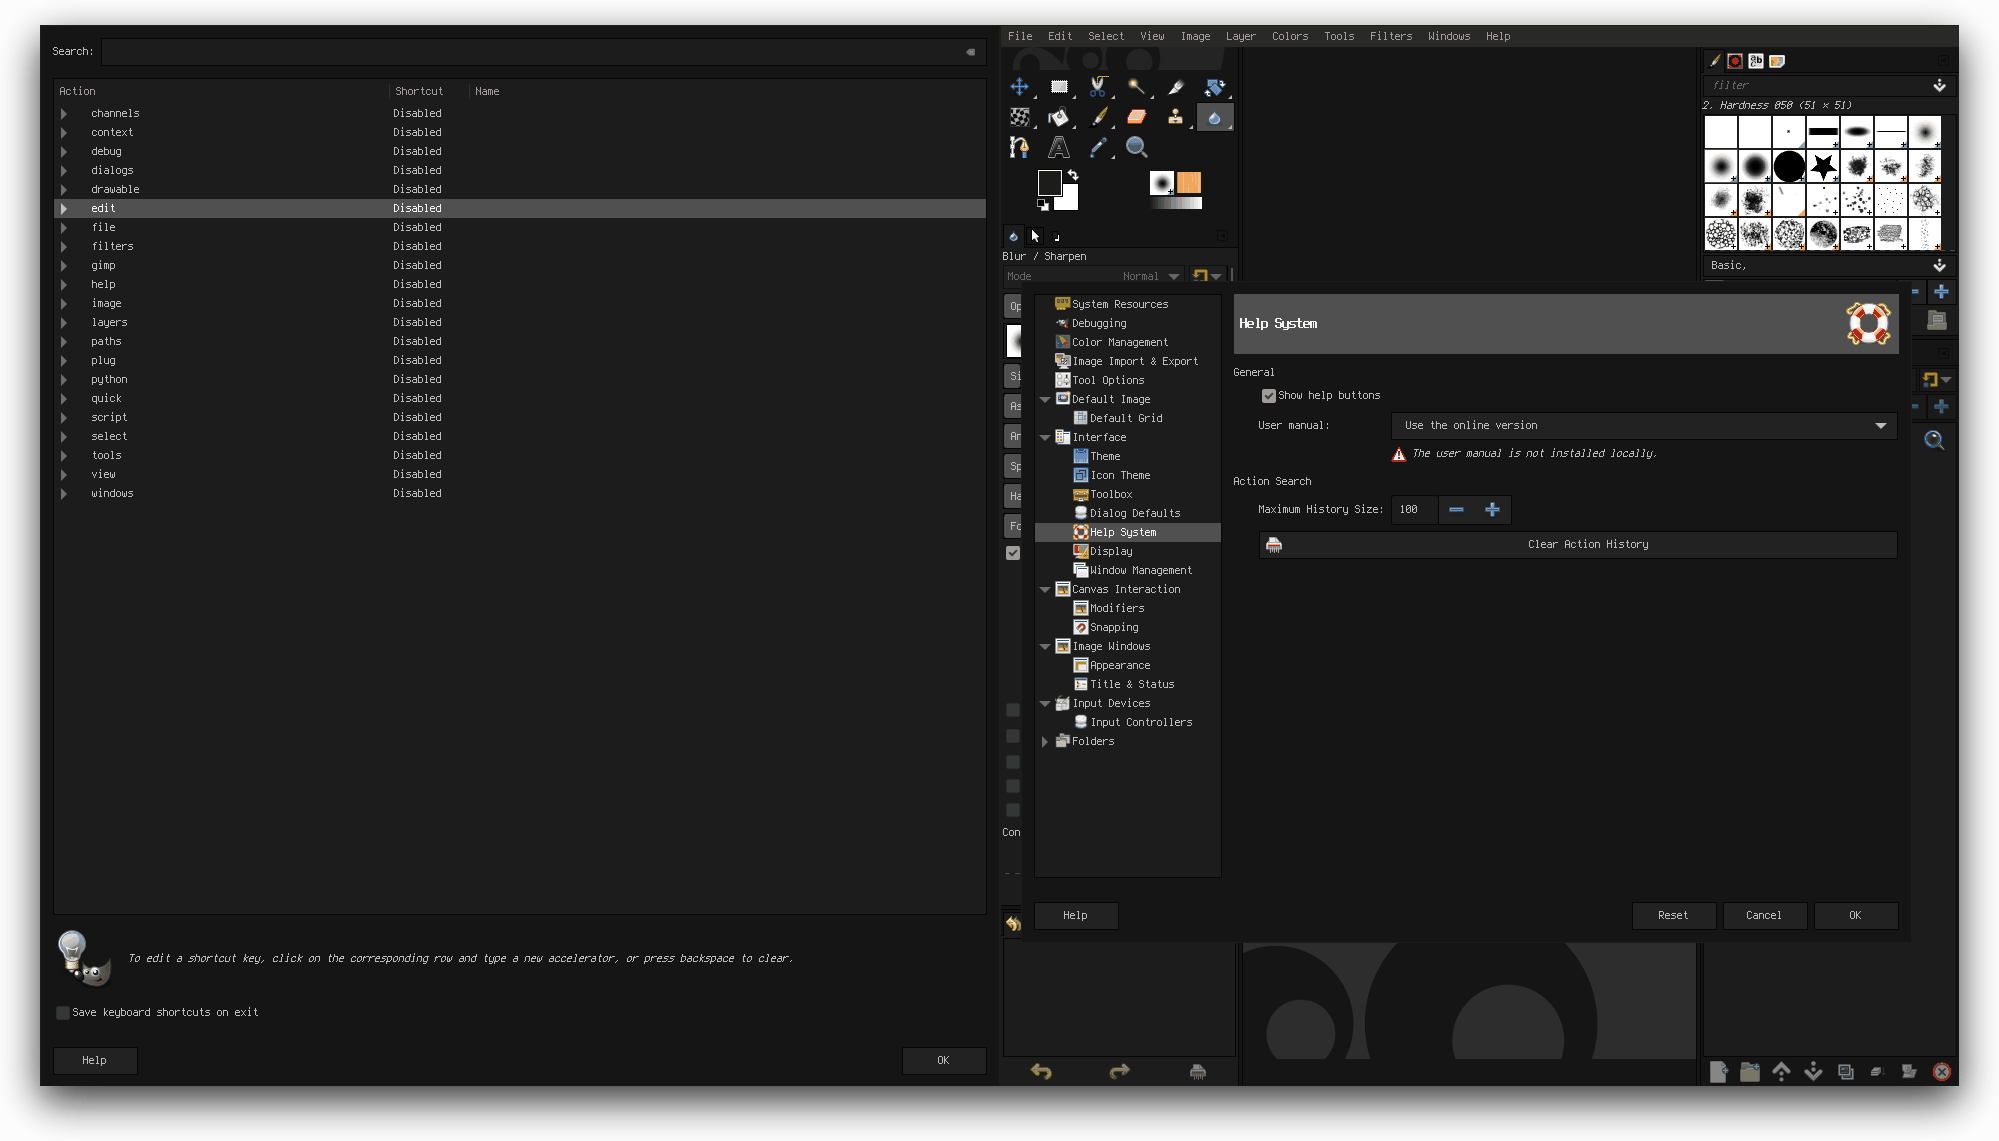Select the Scissors Select tool

1098,87
